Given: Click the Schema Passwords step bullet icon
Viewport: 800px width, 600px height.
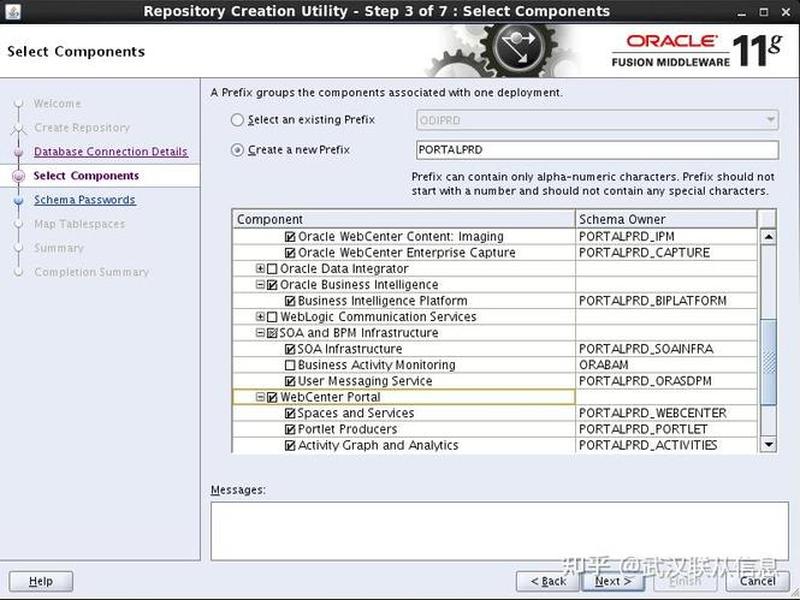Looking at the screenshot, I should pos(19,201).
